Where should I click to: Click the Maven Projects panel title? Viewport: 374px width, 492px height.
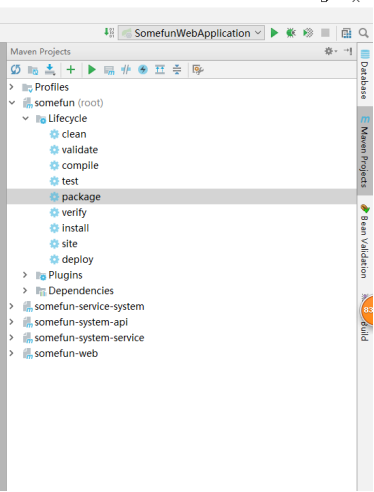coord(40,52)
